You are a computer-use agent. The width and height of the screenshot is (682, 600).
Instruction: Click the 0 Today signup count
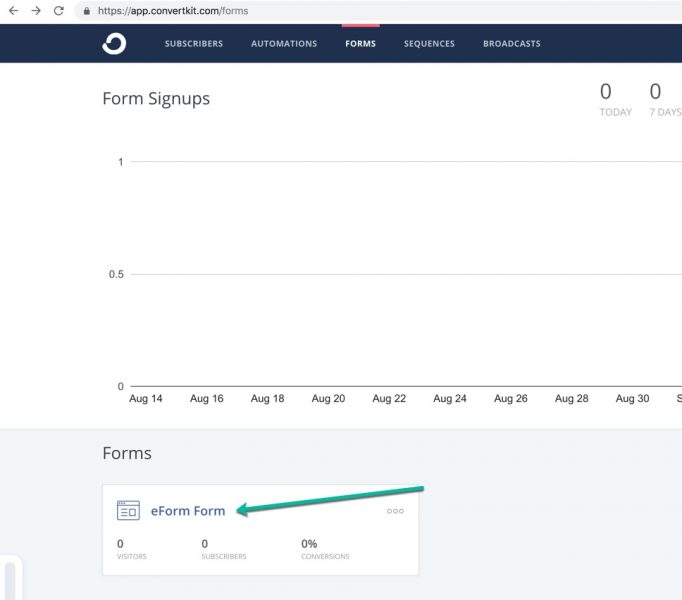click(x=615, y=100)
